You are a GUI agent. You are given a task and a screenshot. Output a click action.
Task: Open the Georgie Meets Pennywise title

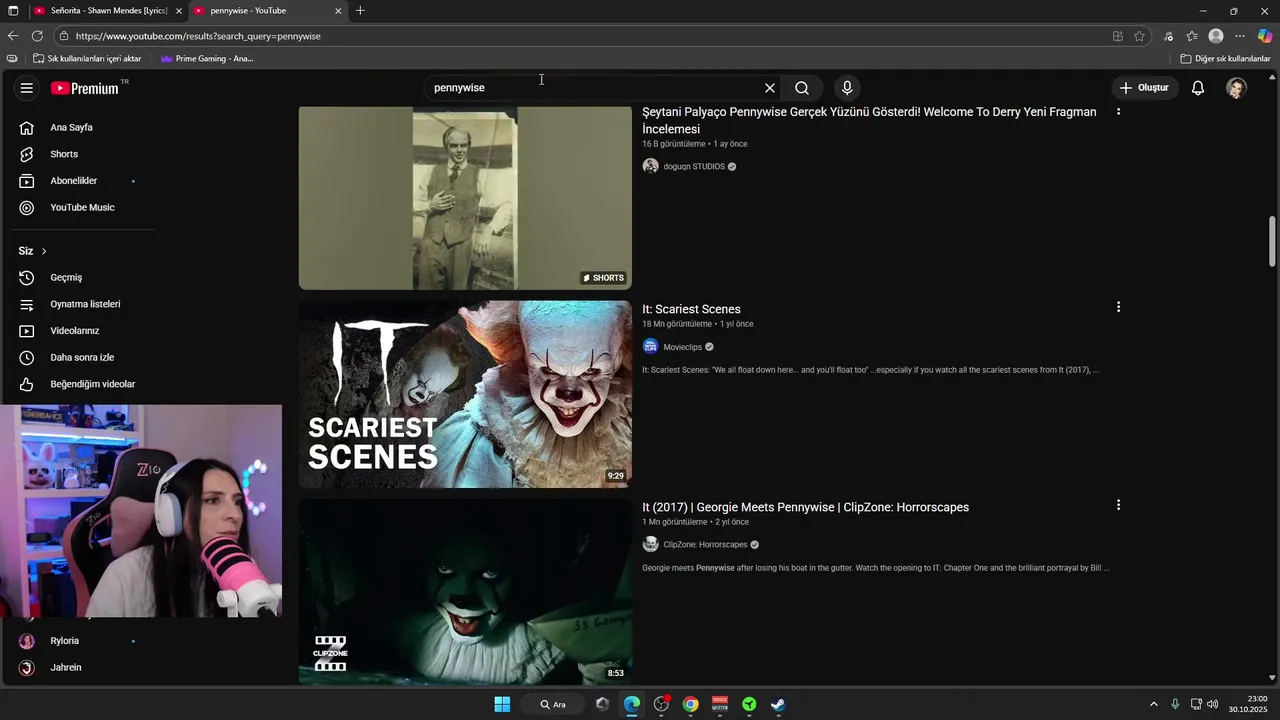coord(805,508)
